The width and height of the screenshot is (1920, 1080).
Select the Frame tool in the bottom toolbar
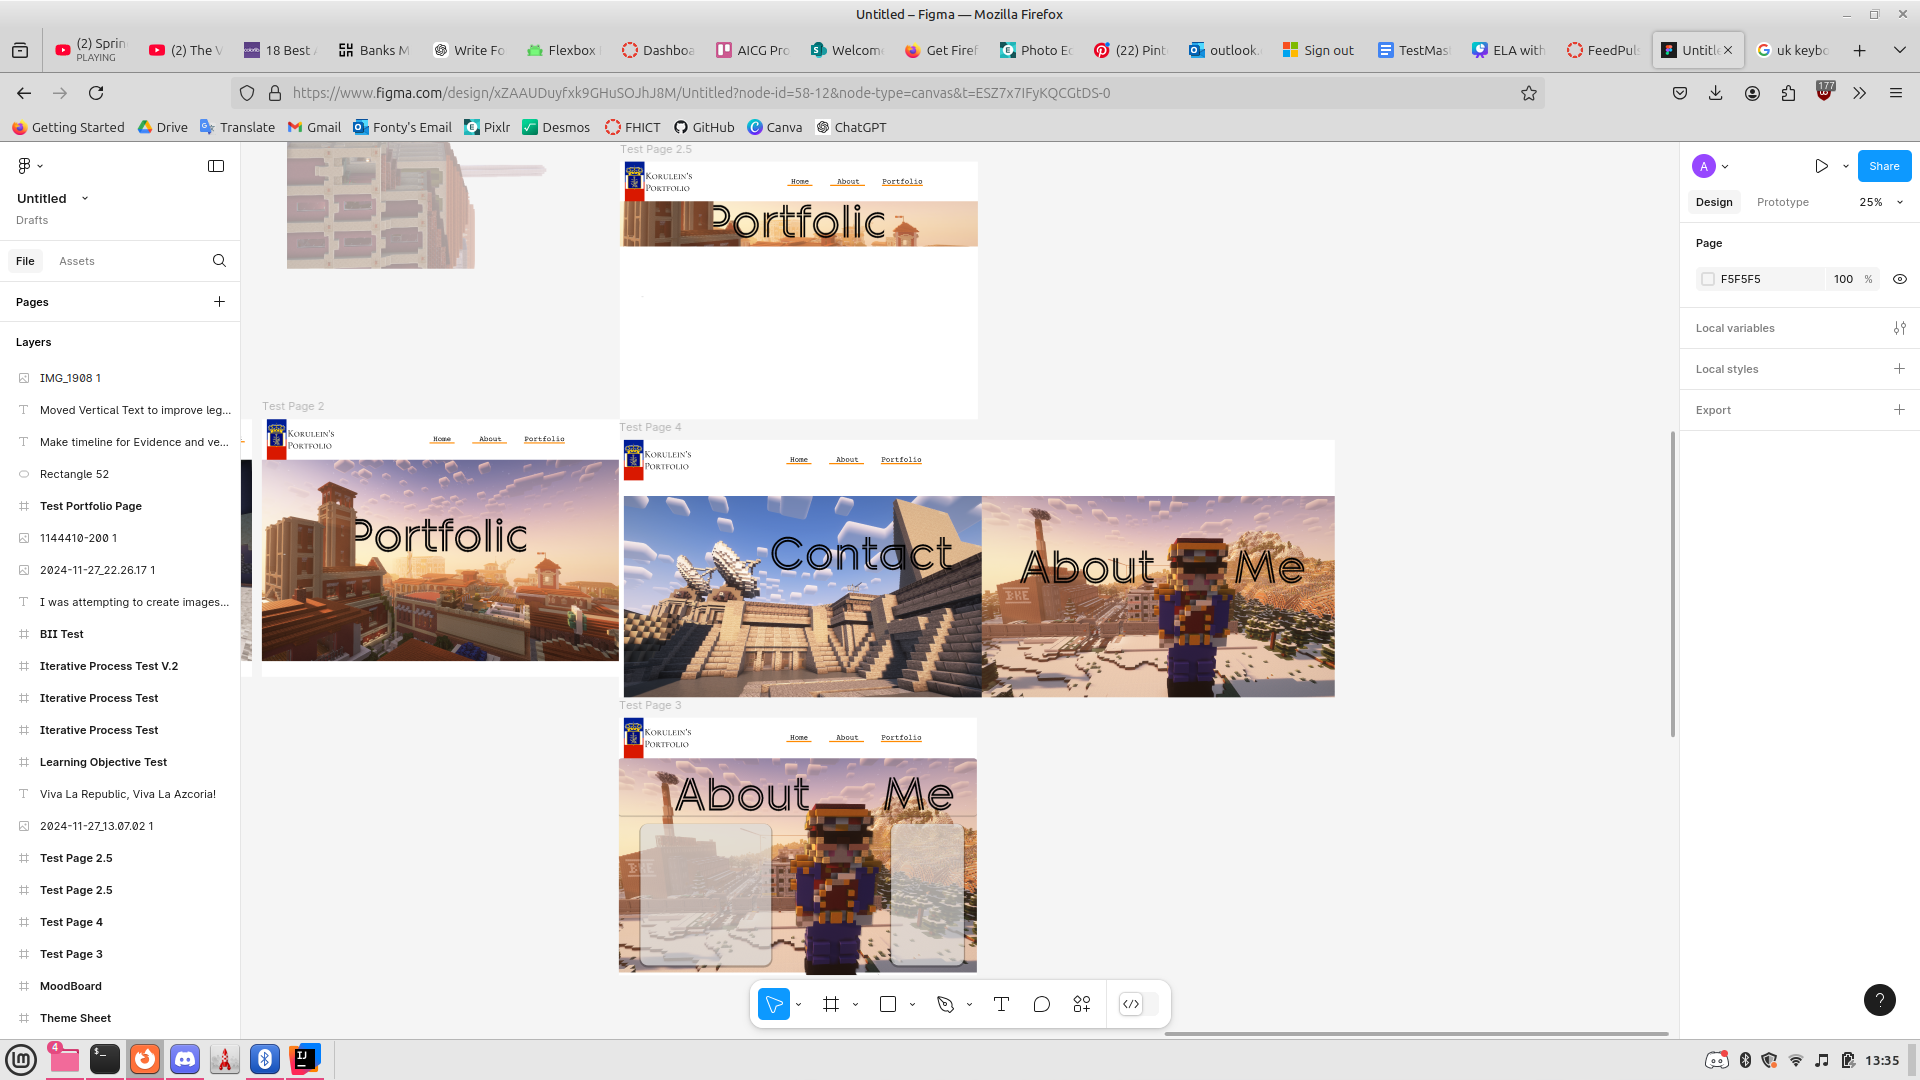pyautogui.click(x=829, y=1003)
